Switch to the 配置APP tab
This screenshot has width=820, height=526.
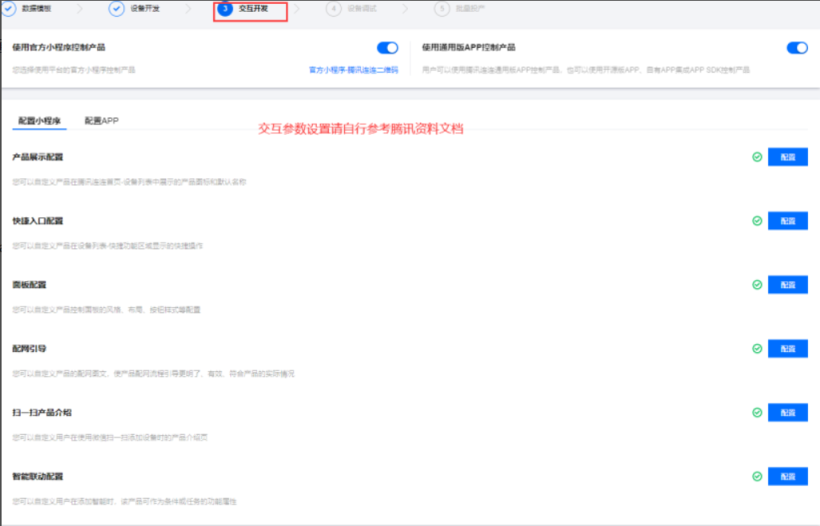click(x=102, y=121)
